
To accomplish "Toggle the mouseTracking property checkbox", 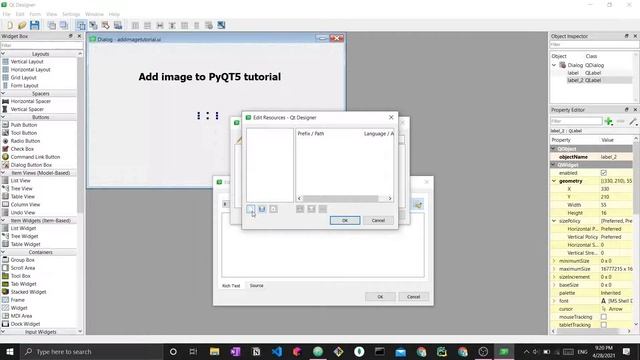I will coord(604,317).
